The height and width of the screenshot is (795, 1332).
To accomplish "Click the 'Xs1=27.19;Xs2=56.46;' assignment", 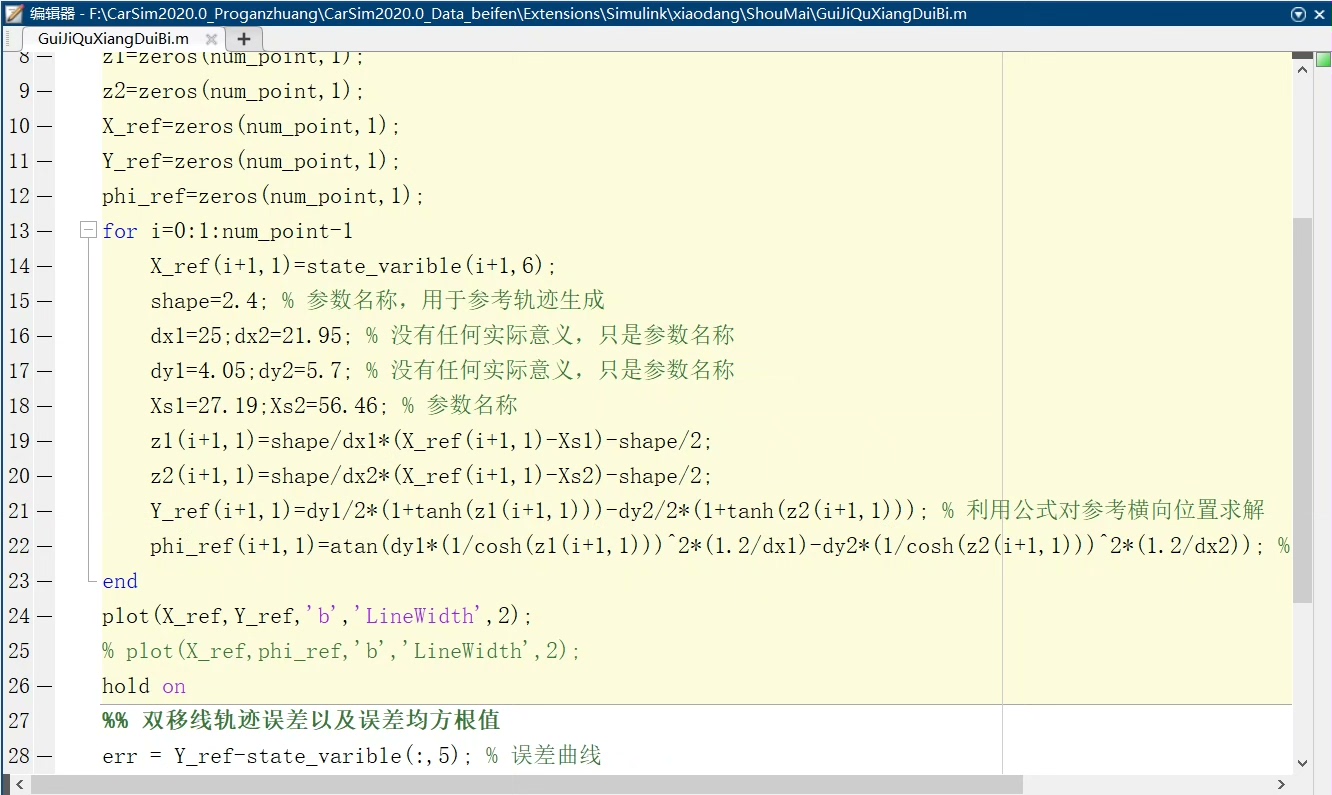I will pyautogui.click(x=270, y=406).
